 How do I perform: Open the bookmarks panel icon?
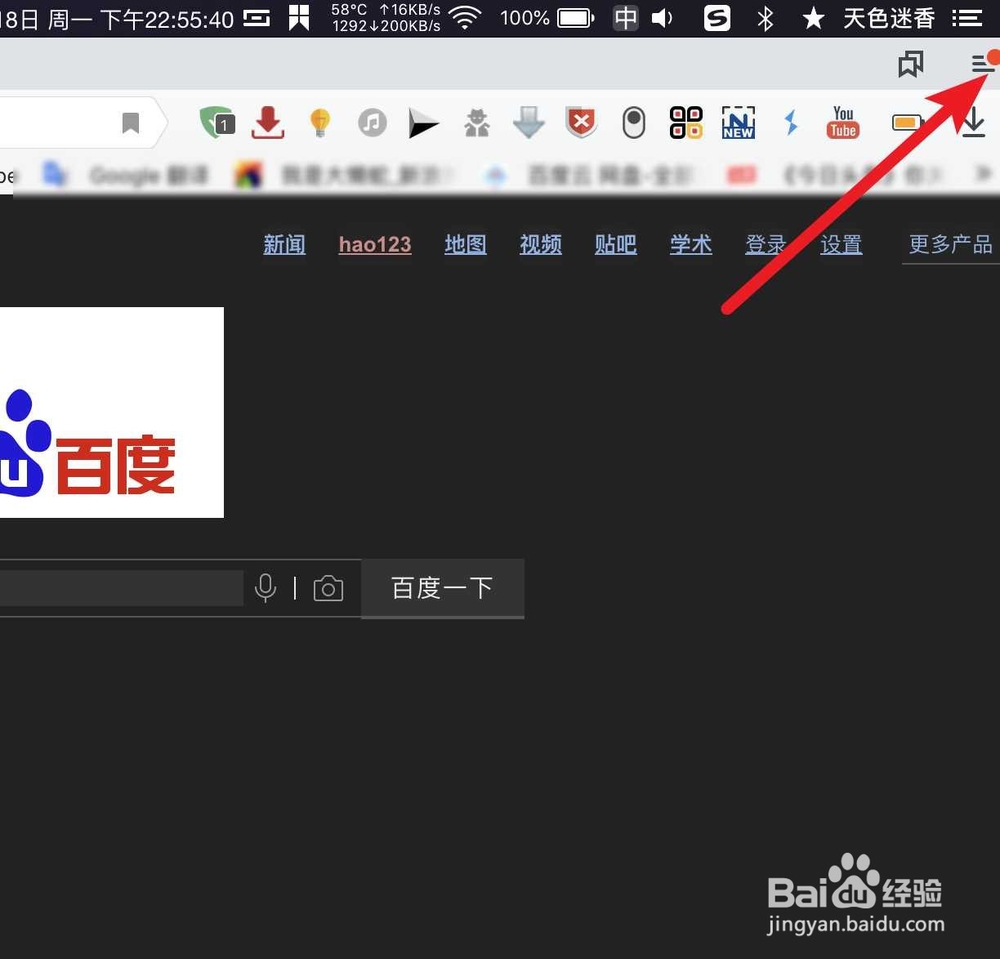[910, 64]
